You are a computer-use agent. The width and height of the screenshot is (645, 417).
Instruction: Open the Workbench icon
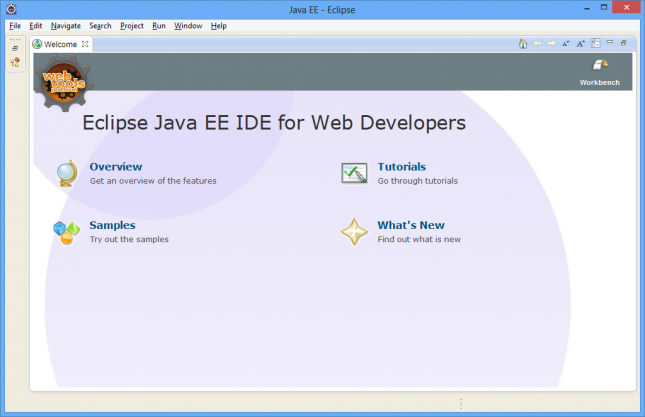[600, 65]
